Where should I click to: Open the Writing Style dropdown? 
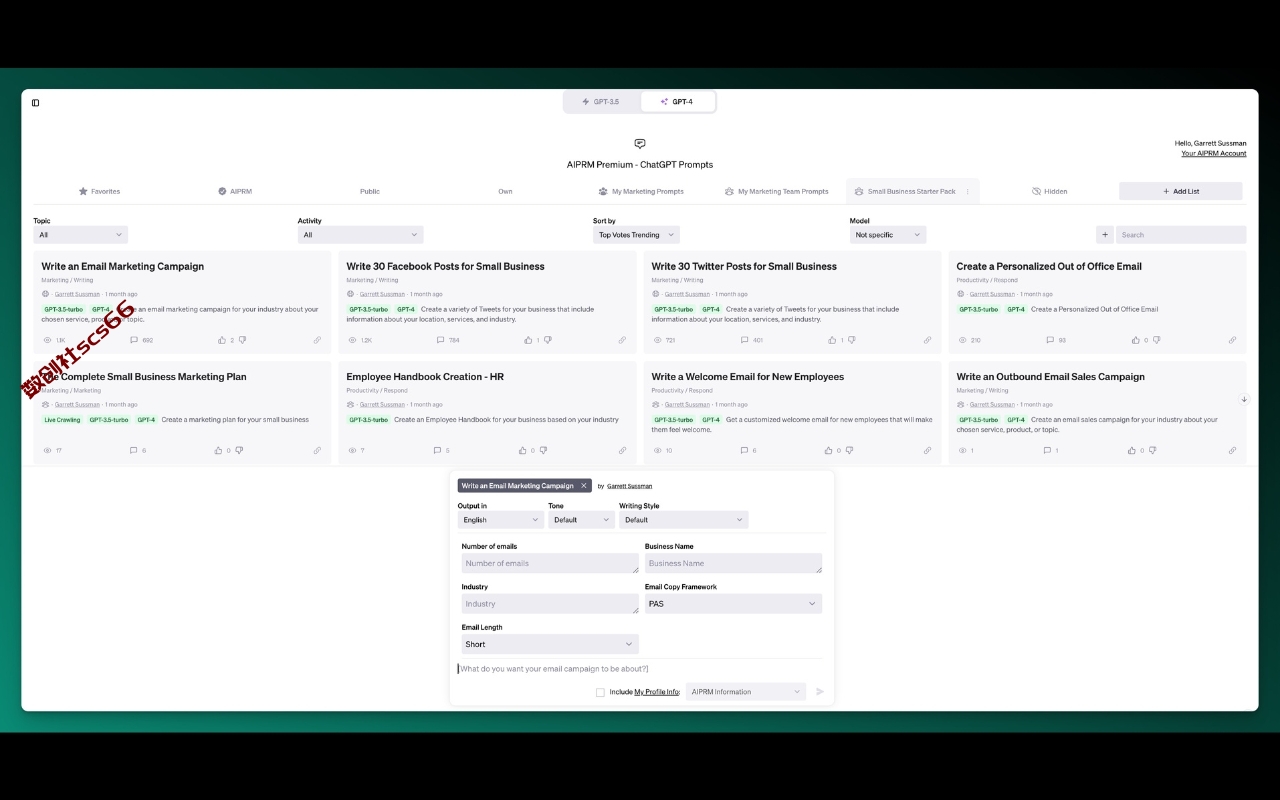[x=684, y=520]
